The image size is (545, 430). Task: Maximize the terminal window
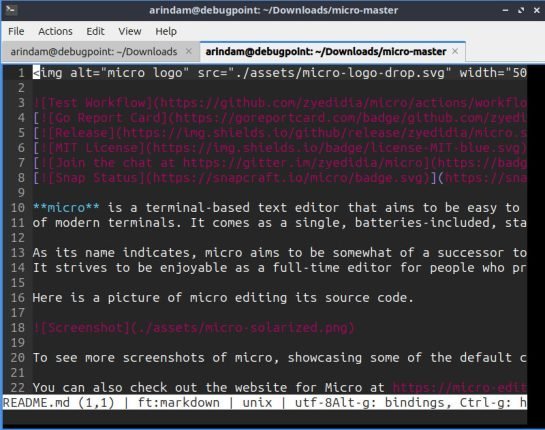tap(521, 10)
